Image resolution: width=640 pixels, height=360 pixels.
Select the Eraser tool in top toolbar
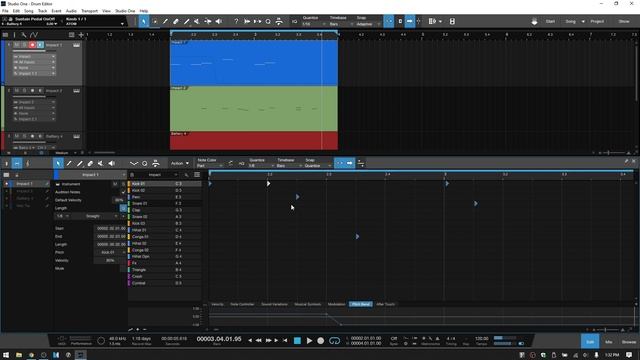[x=176, y=21]
